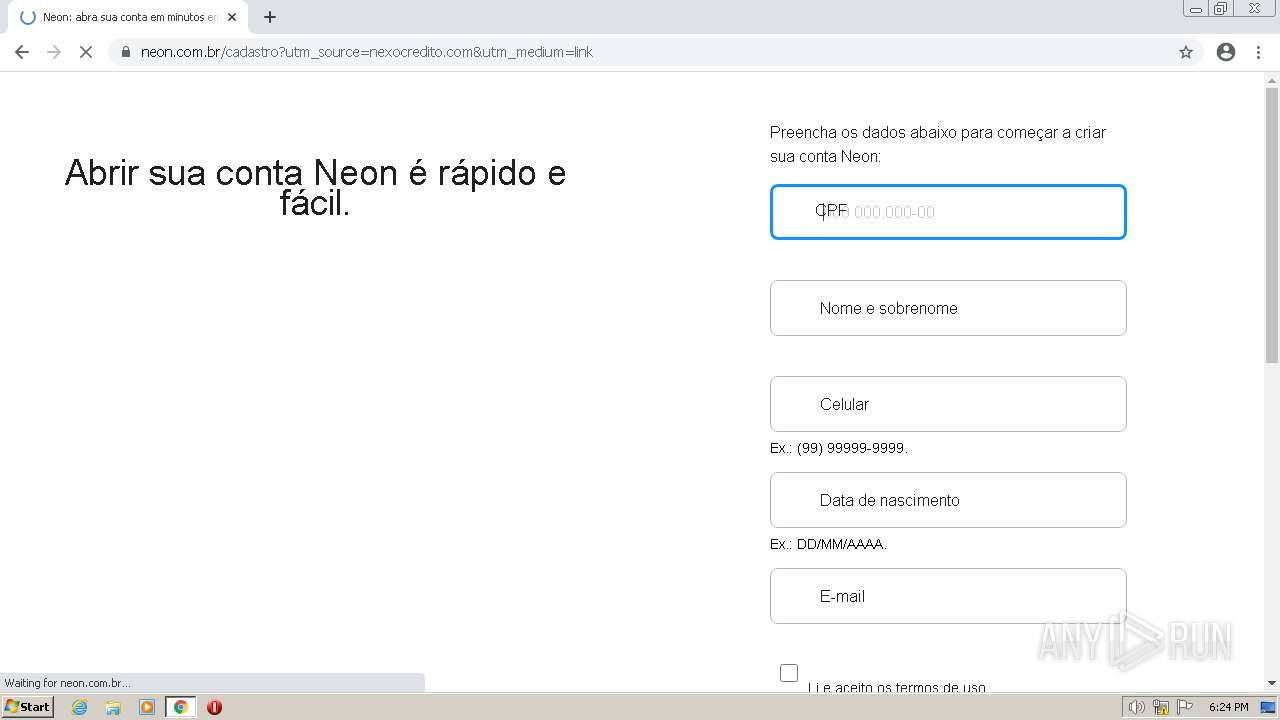This screenshot has height=720, width=1280.
Task: Launch Internet Explorer from taskbar
Action: tap(79, 707)
